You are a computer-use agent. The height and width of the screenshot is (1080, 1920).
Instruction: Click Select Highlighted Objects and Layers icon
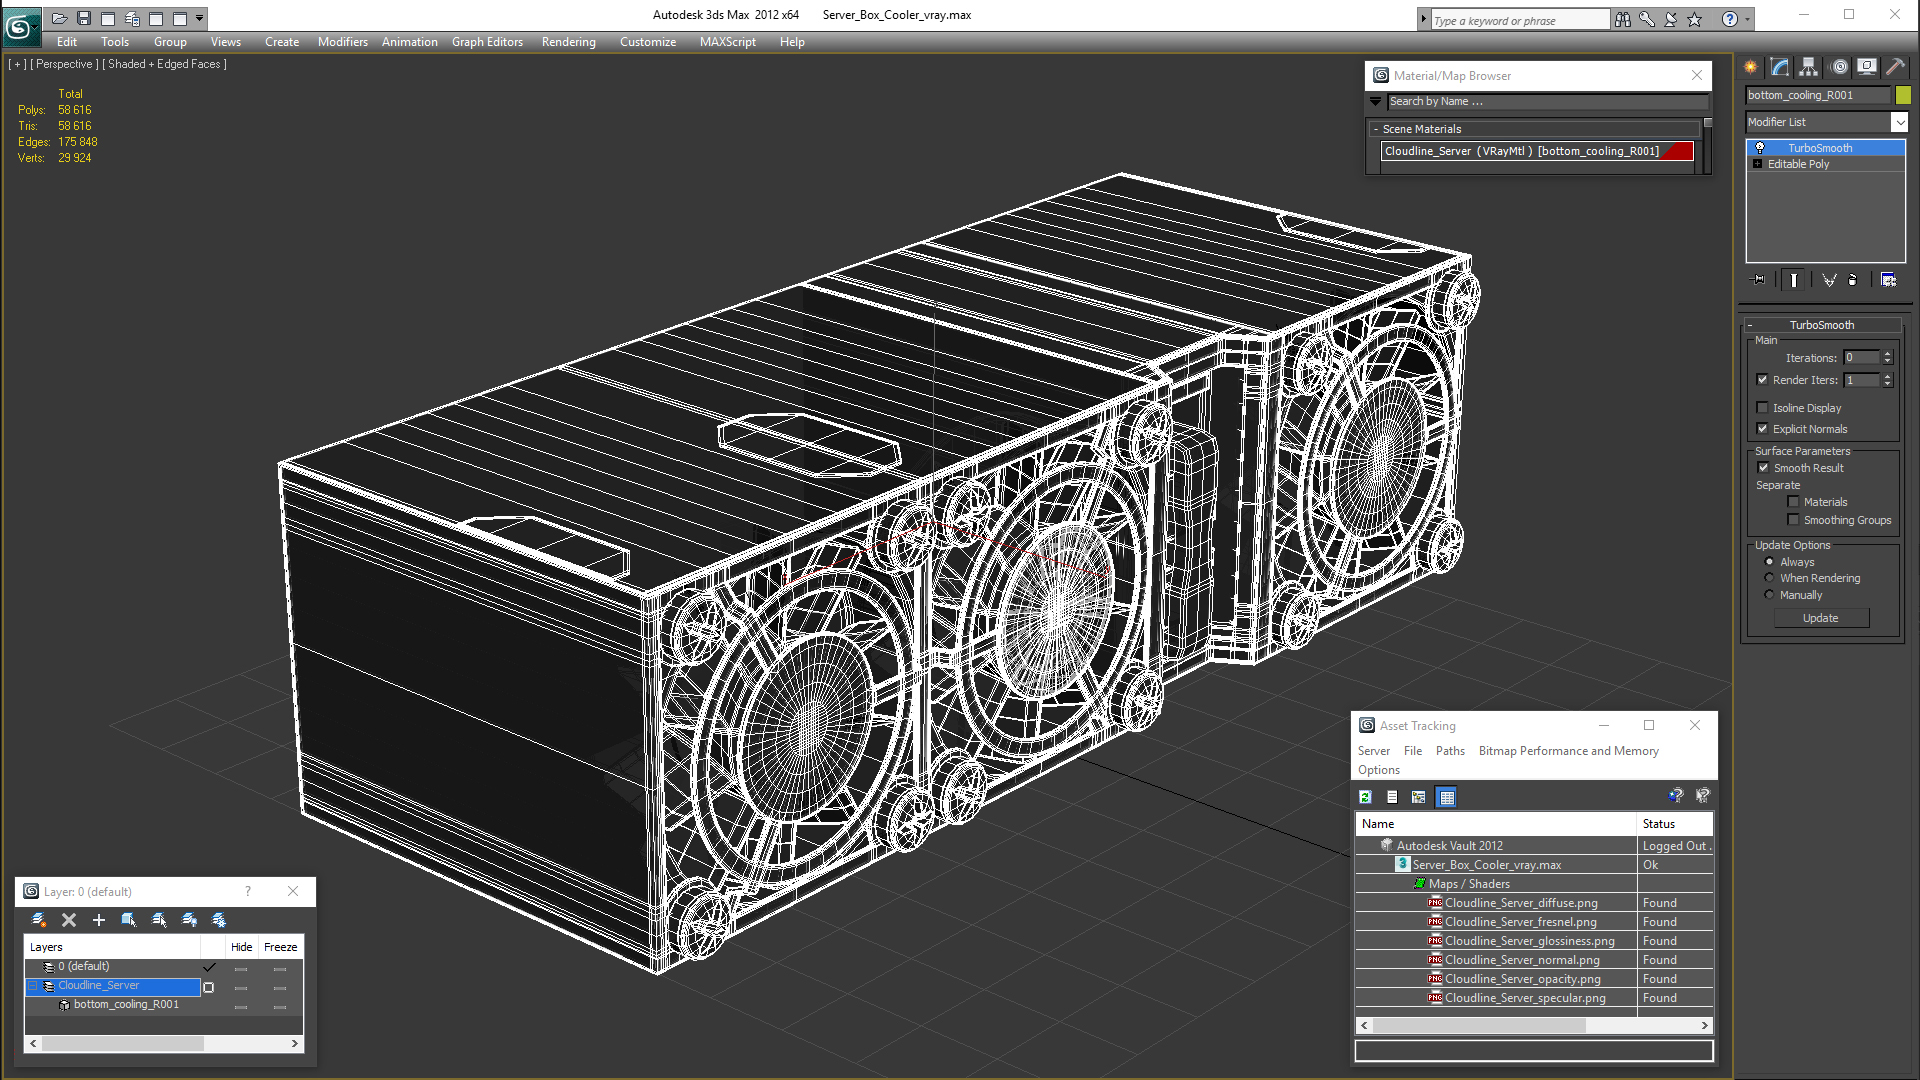pos(129,920)
